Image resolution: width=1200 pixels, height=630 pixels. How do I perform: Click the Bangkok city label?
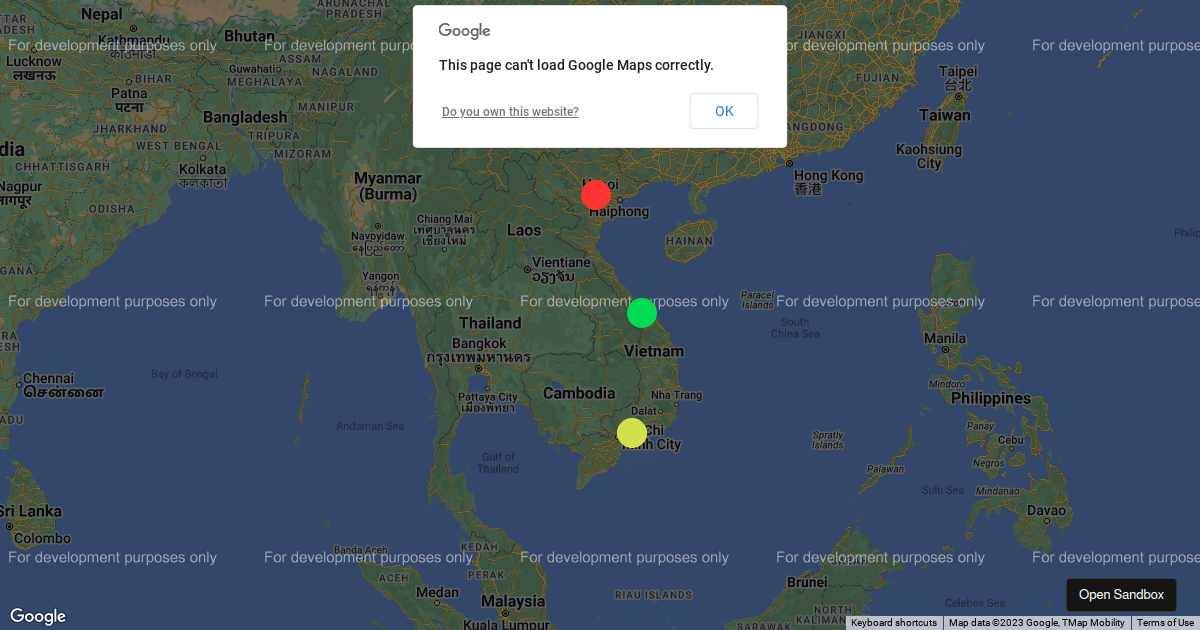[480, 342]
